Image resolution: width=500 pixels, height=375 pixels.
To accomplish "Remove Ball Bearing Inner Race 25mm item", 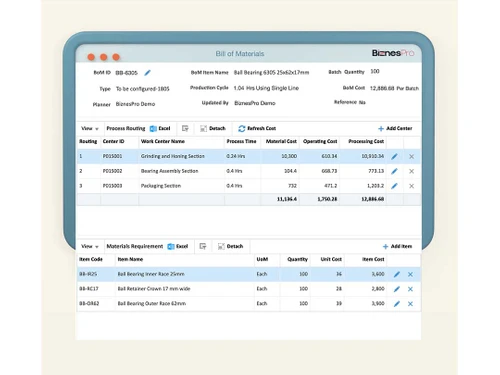I will (x=410, y=274).
